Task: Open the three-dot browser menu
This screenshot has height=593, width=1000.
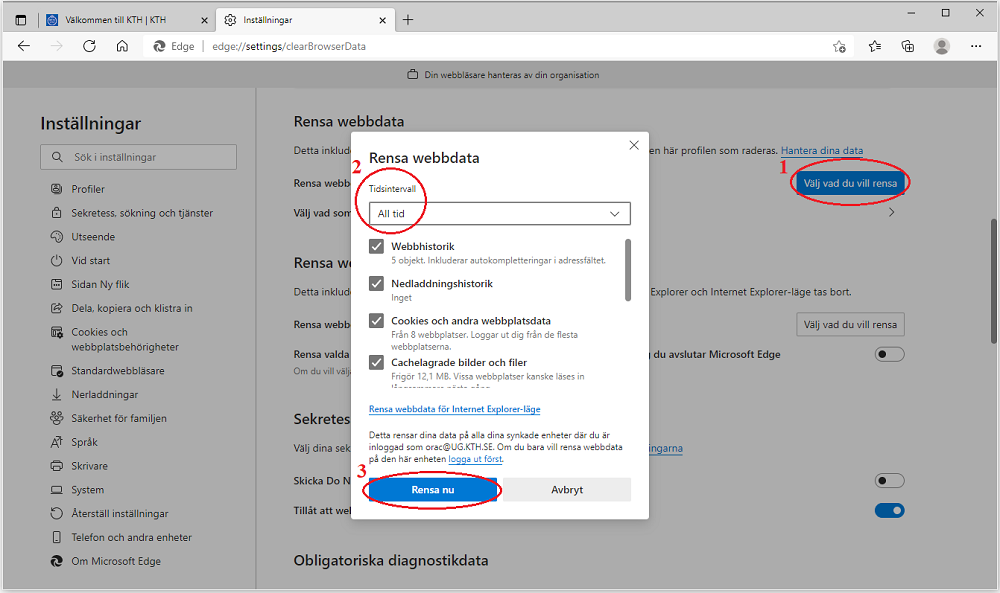Action: [976, 46]
